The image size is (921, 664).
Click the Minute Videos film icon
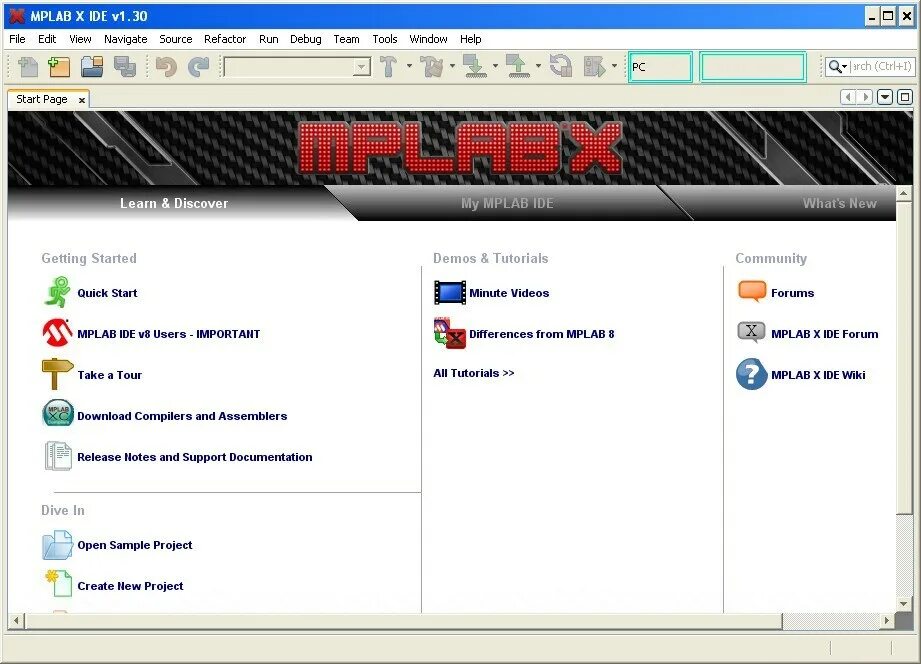(x=450, y=293)
